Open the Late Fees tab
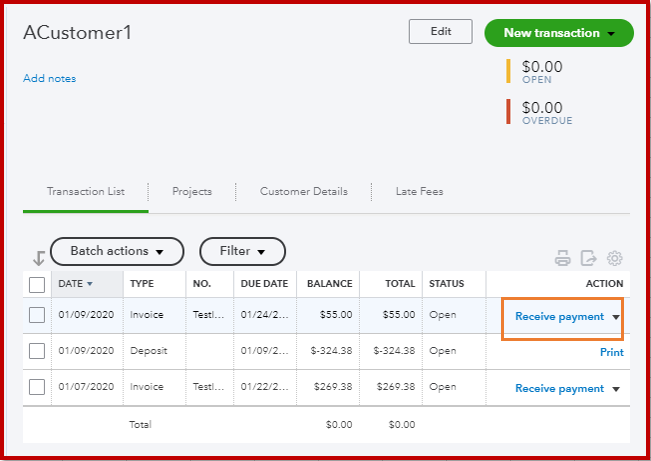The height and width of the screenshot is (461, 651). point(419,191)
